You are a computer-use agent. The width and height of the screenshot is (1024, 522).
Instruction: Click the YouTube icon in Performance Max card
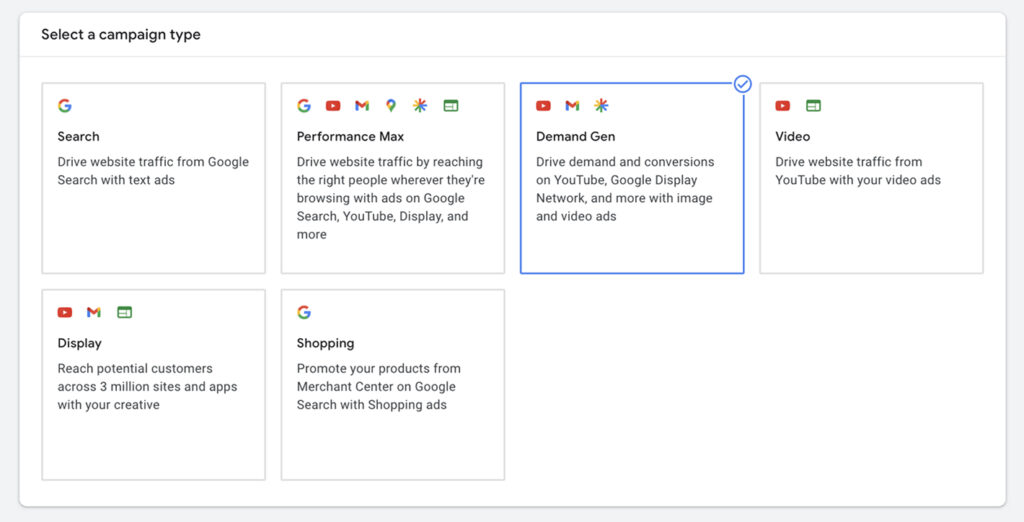coord(333,106)
